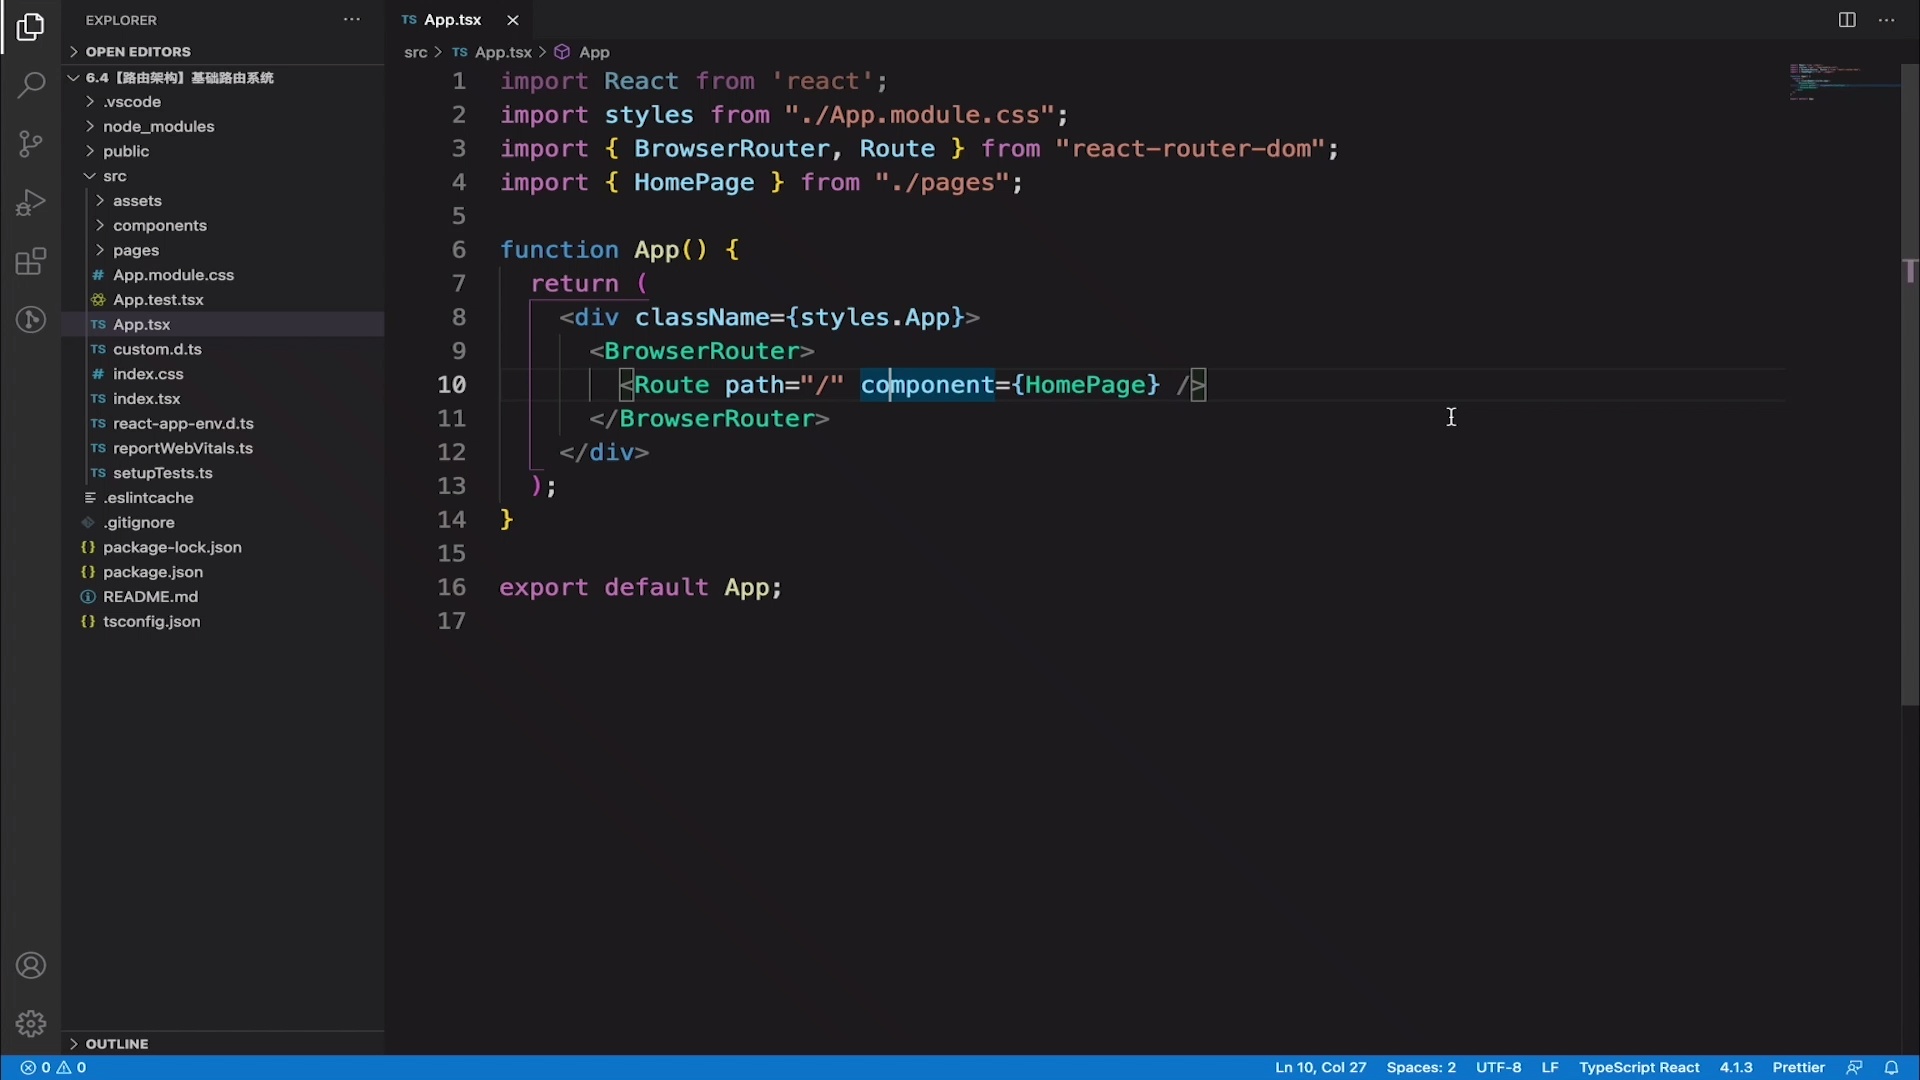
Task: Click App in the breadcrumb bar
Action: click(x=594, y=52)
